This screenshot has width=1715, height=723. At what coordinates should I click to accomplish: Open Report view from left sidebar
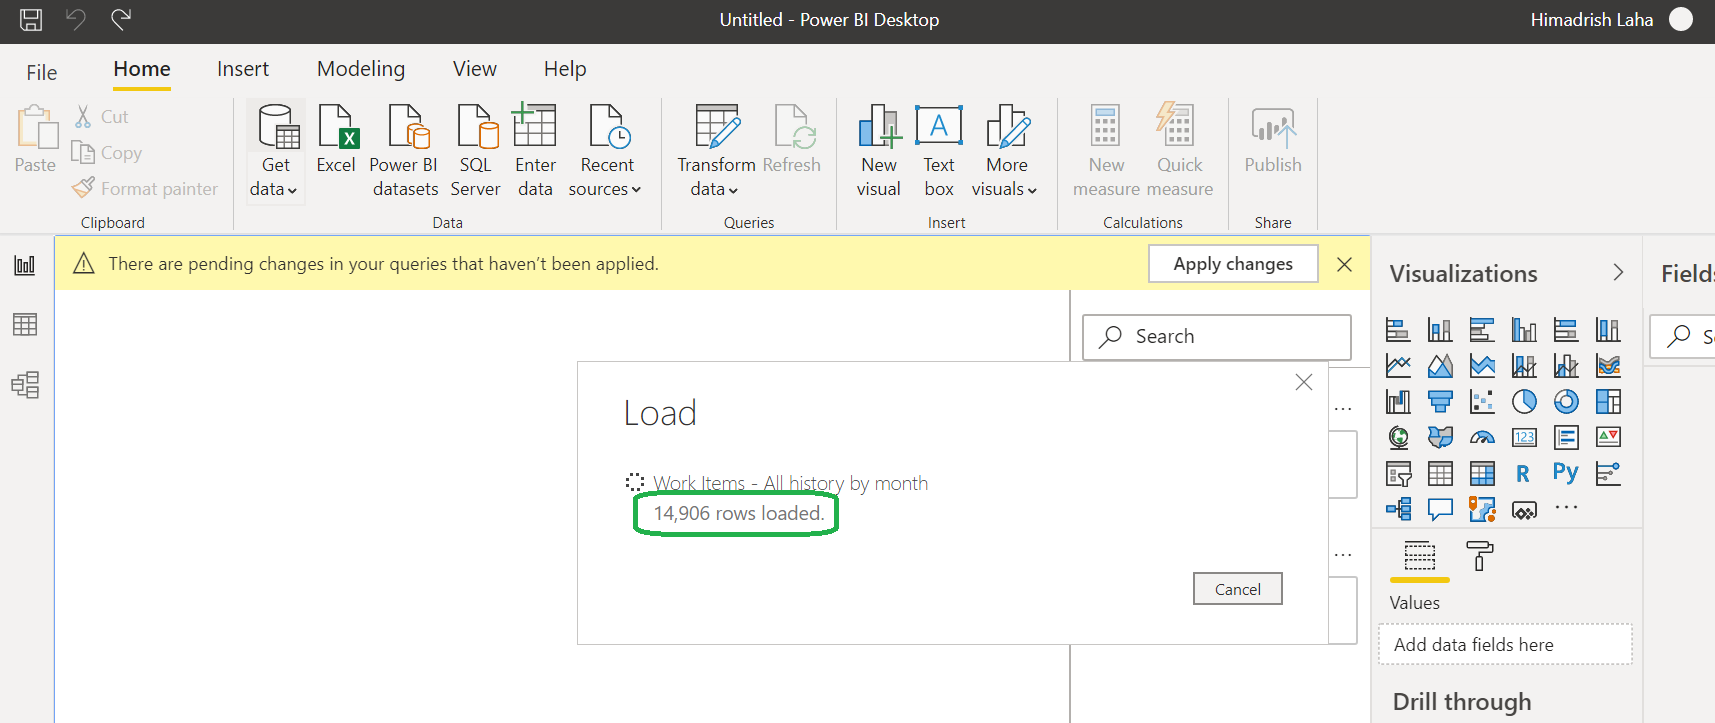pos(25,265)
